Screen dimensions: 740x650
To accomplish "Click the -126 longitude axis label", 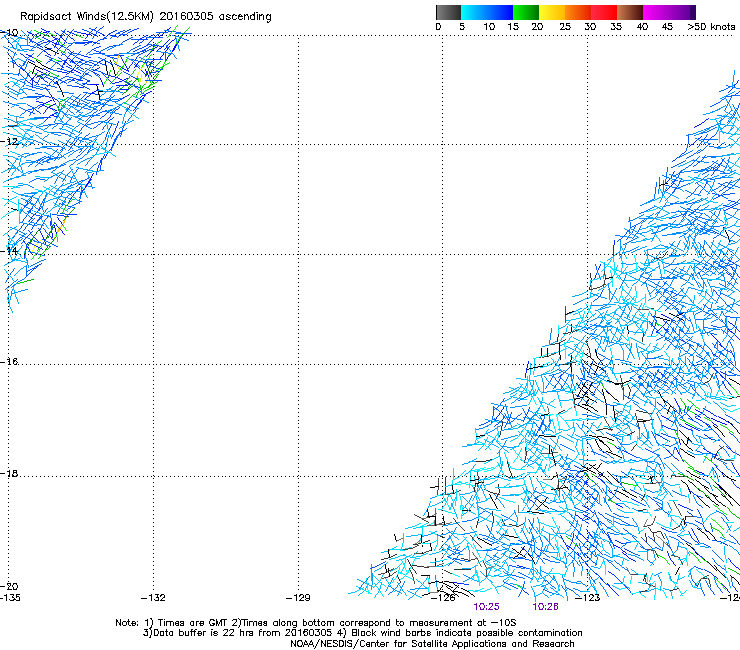I will [443, 598].
